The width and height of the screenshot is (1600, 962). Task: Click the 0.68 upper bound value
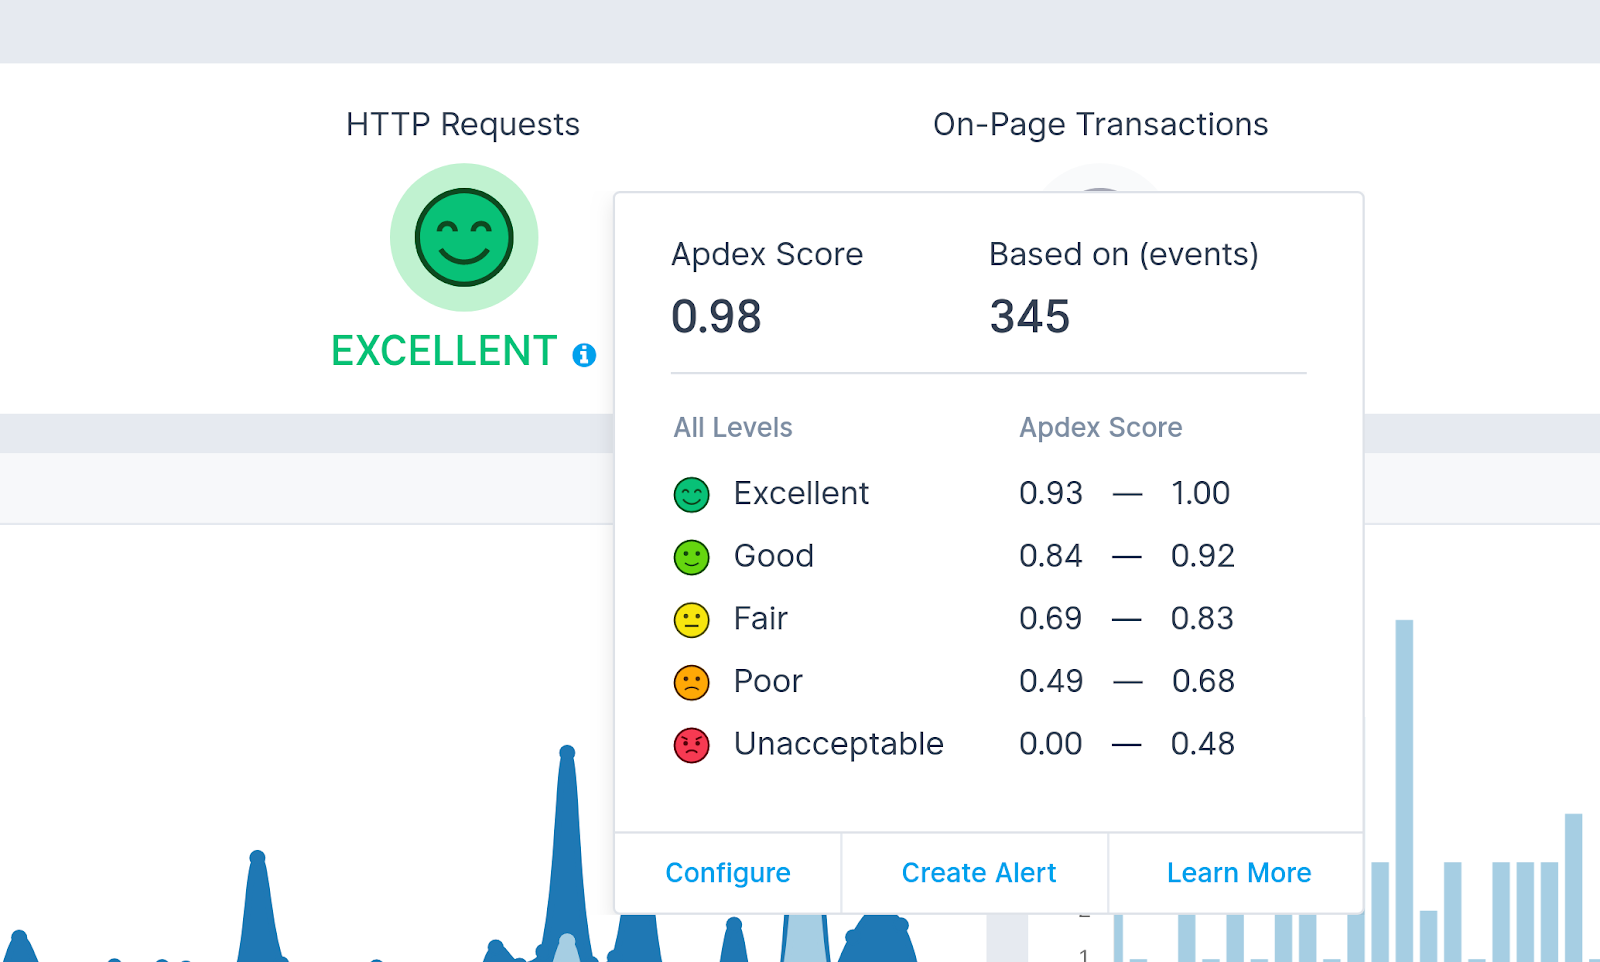click(1203, 681)
